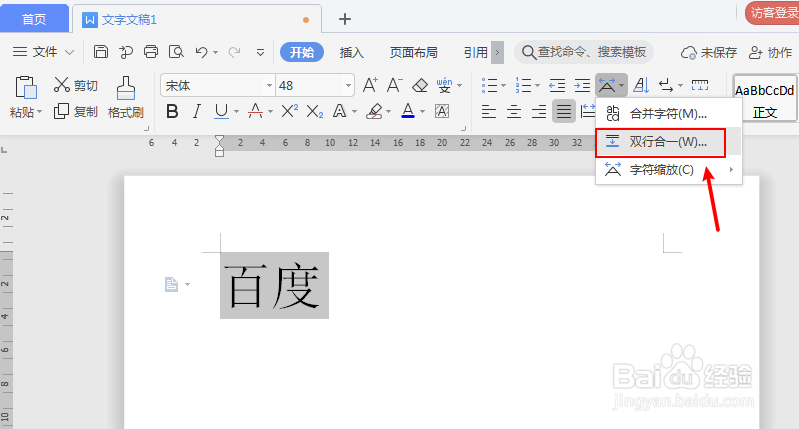The height and width of the screenshot is (429, 799).
Task: Expand ribbon tabs overflow arrow after 引用
Action: coord(497,52)
